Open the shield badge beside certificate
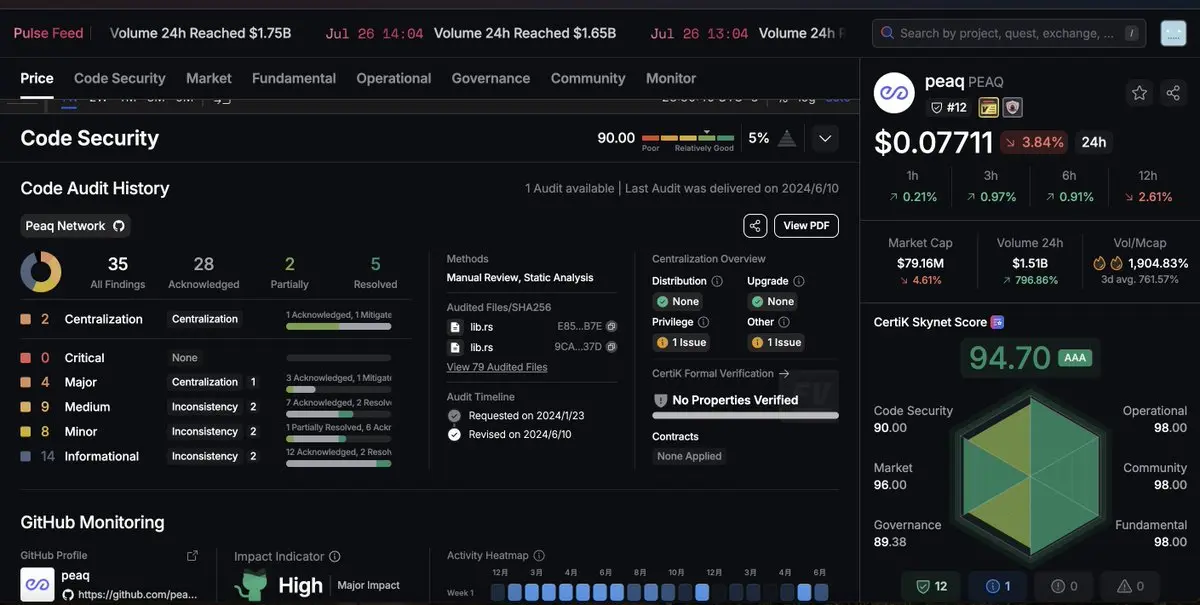The height and width of the screenshot is (605, 1200). [1012, 107]
